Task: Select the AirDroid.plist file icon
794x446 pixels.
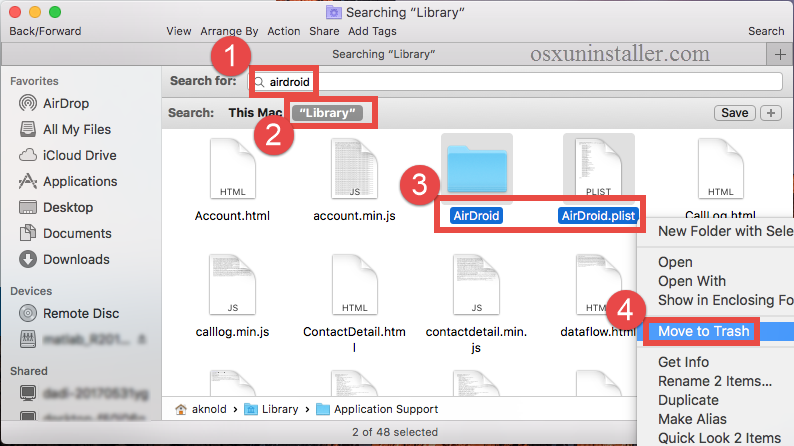Action: point(599,169)
